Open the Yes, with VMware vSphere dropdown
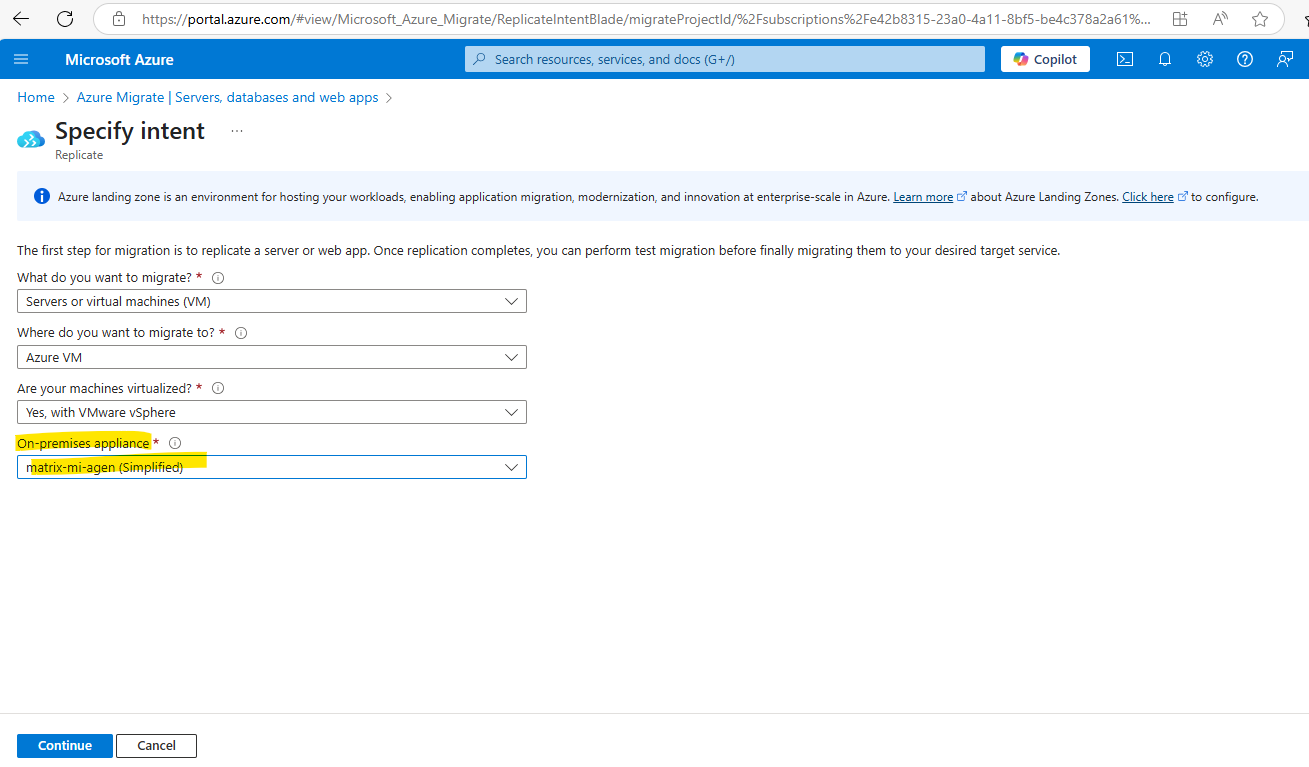The height and width of the screenshot is (767, 1309). pos(272,412)
